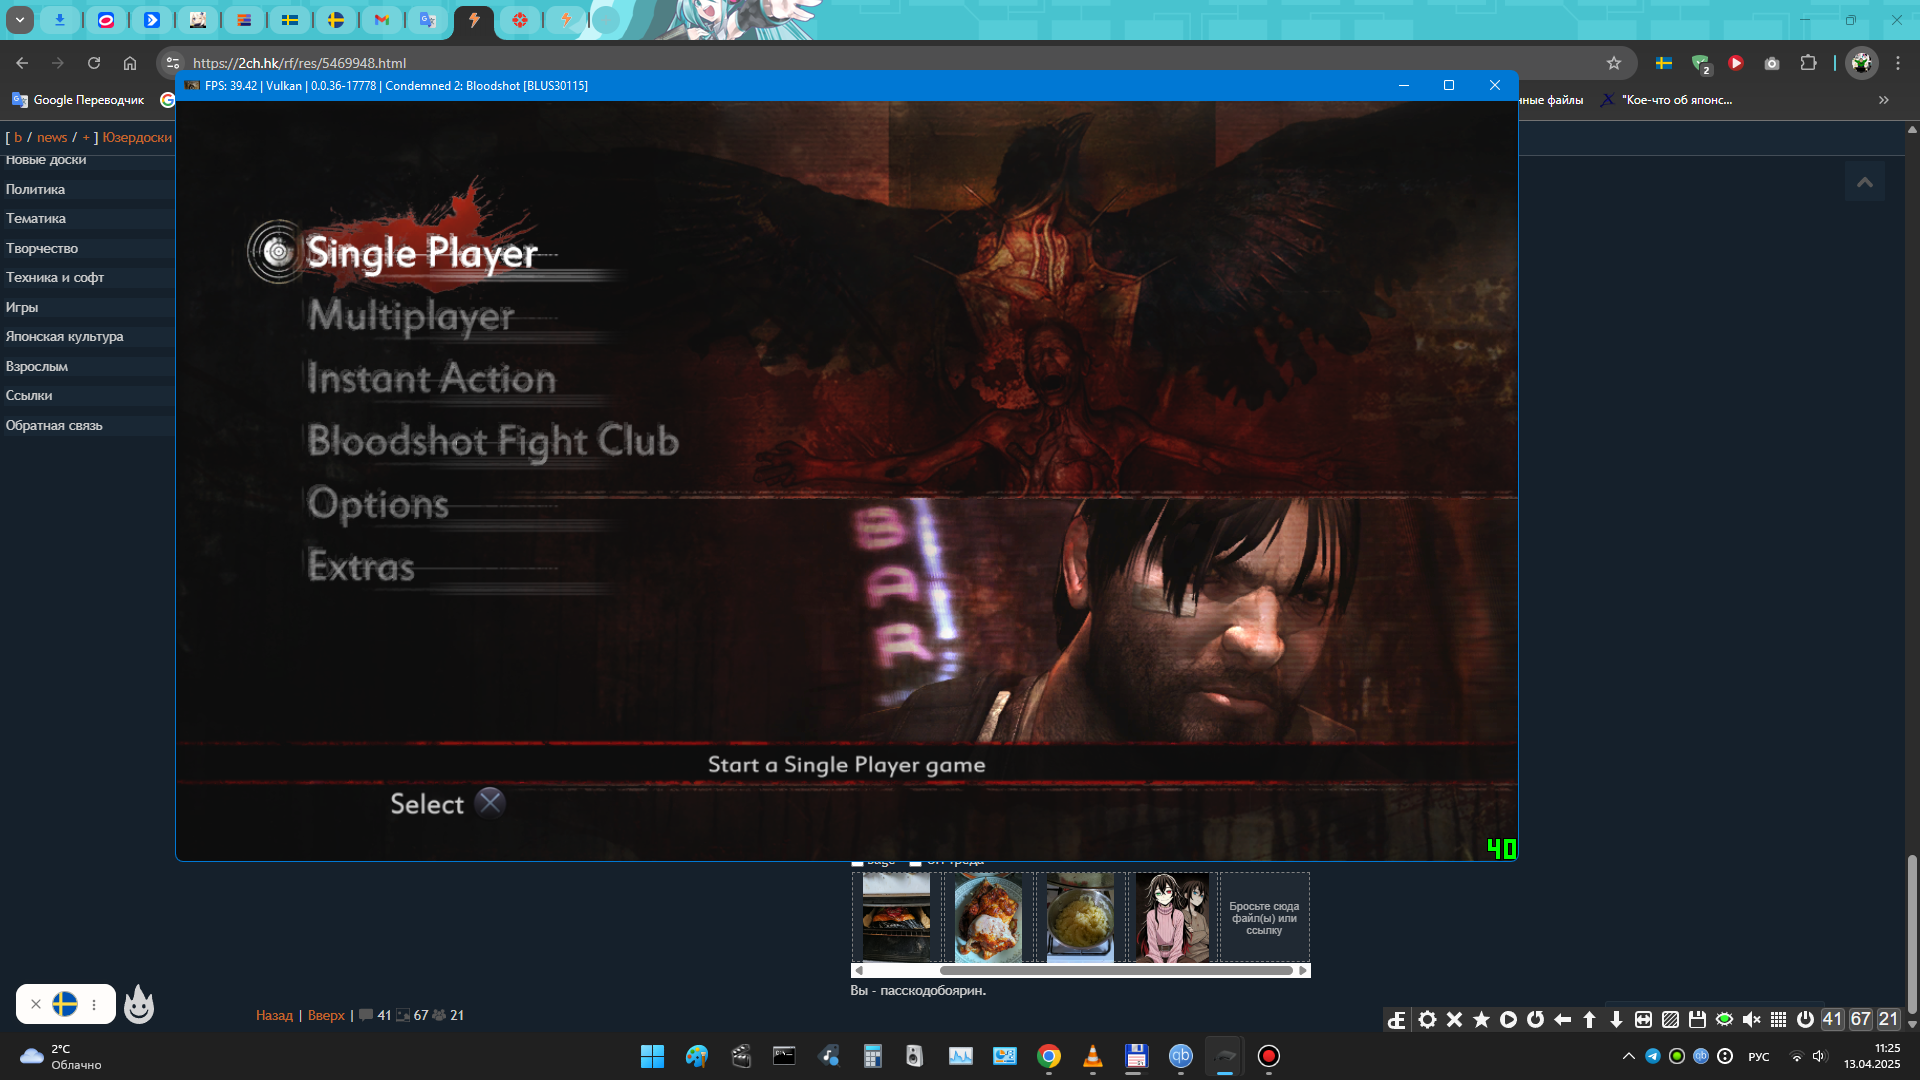This screenshot has height=1080, width=1920.
Task: Open settings gear in 2ch bottom toolbar
Action: 1427,1019
